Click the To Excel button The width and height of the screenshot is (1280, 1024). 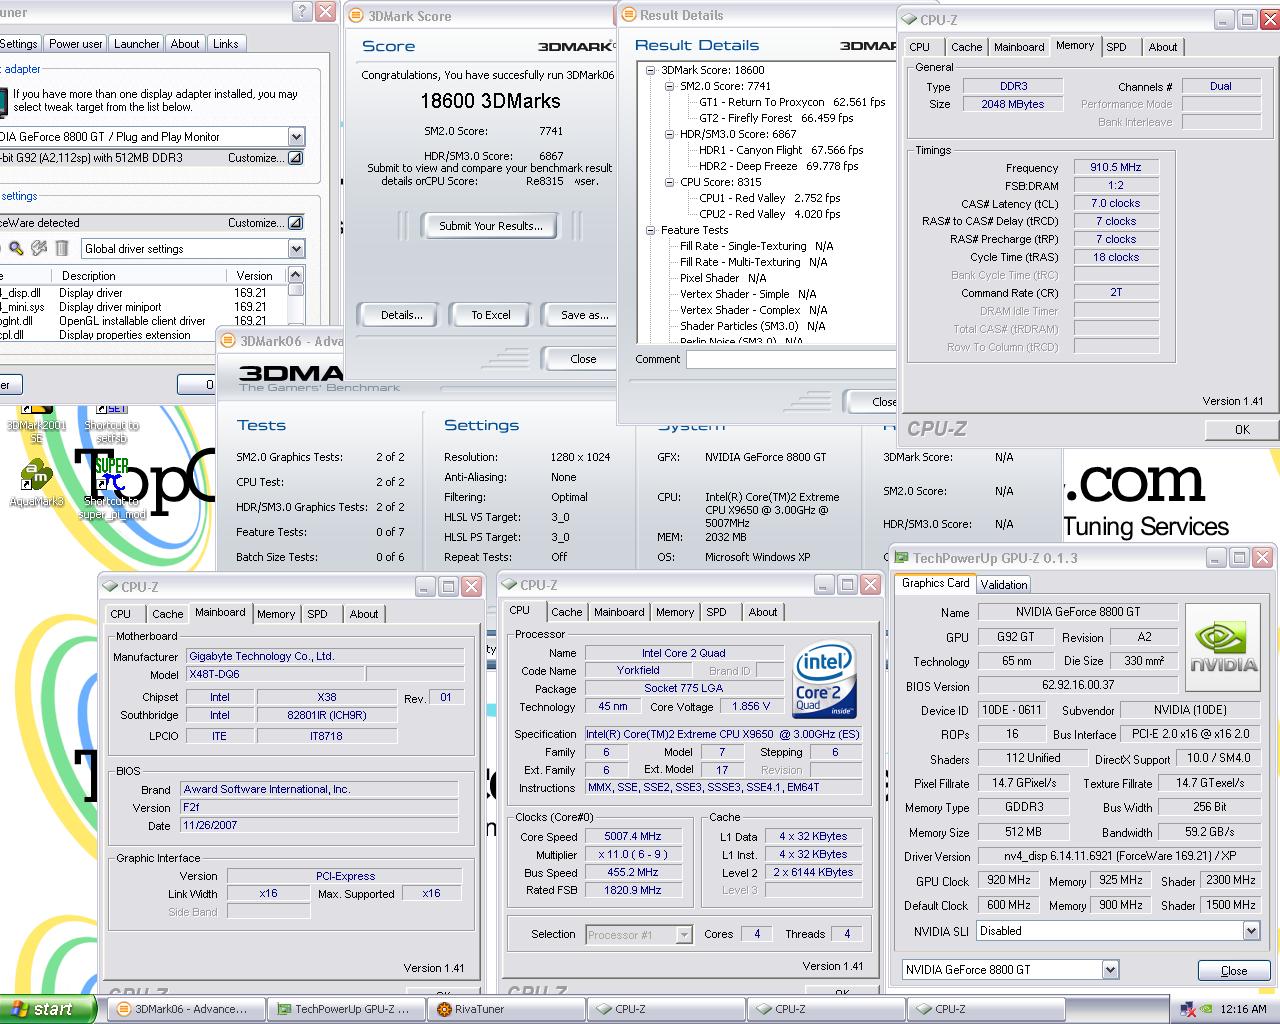(491, 315)
